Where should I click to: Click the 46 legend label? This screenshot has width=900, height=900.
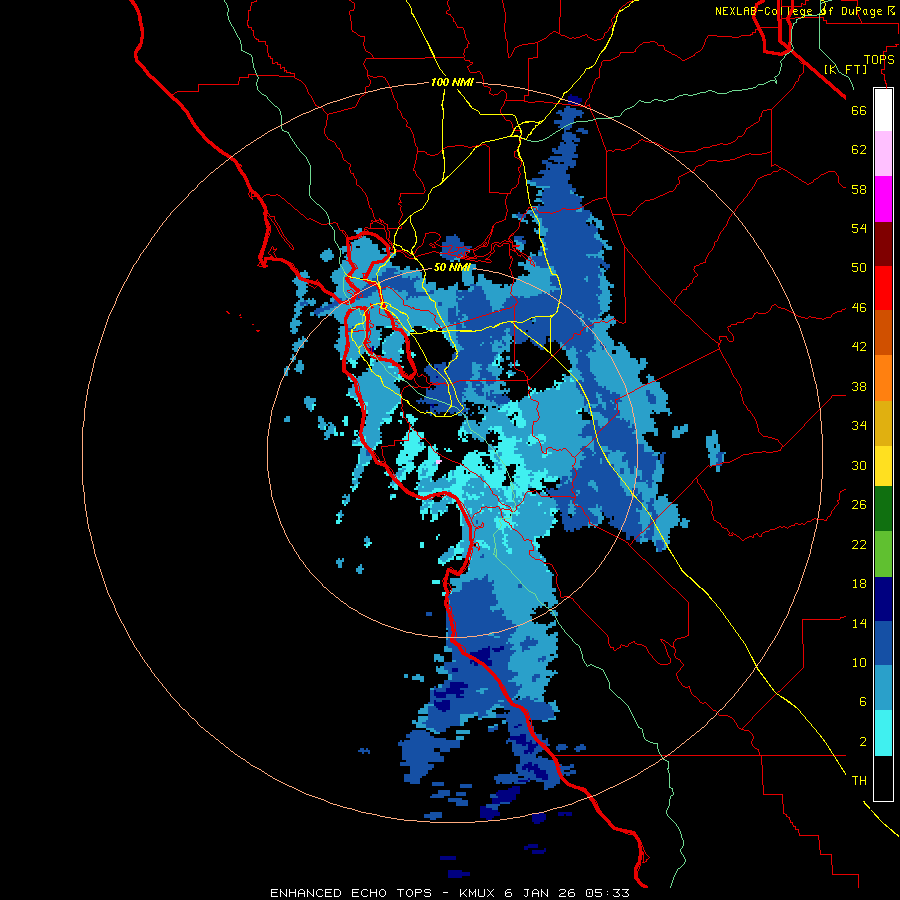[859, 308]
